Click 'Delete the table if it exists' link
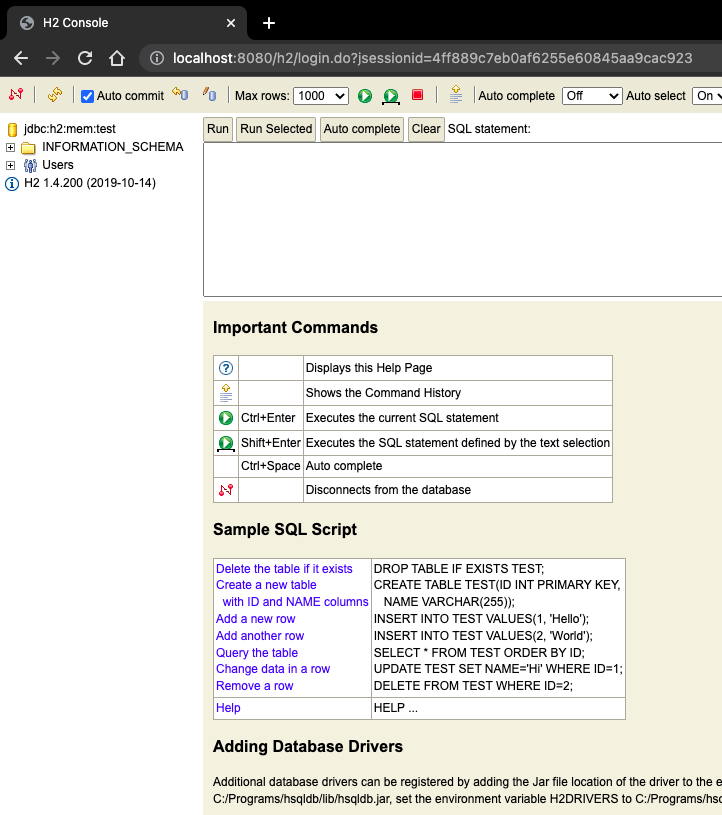The image size is (722, 815). pos(284,569)
